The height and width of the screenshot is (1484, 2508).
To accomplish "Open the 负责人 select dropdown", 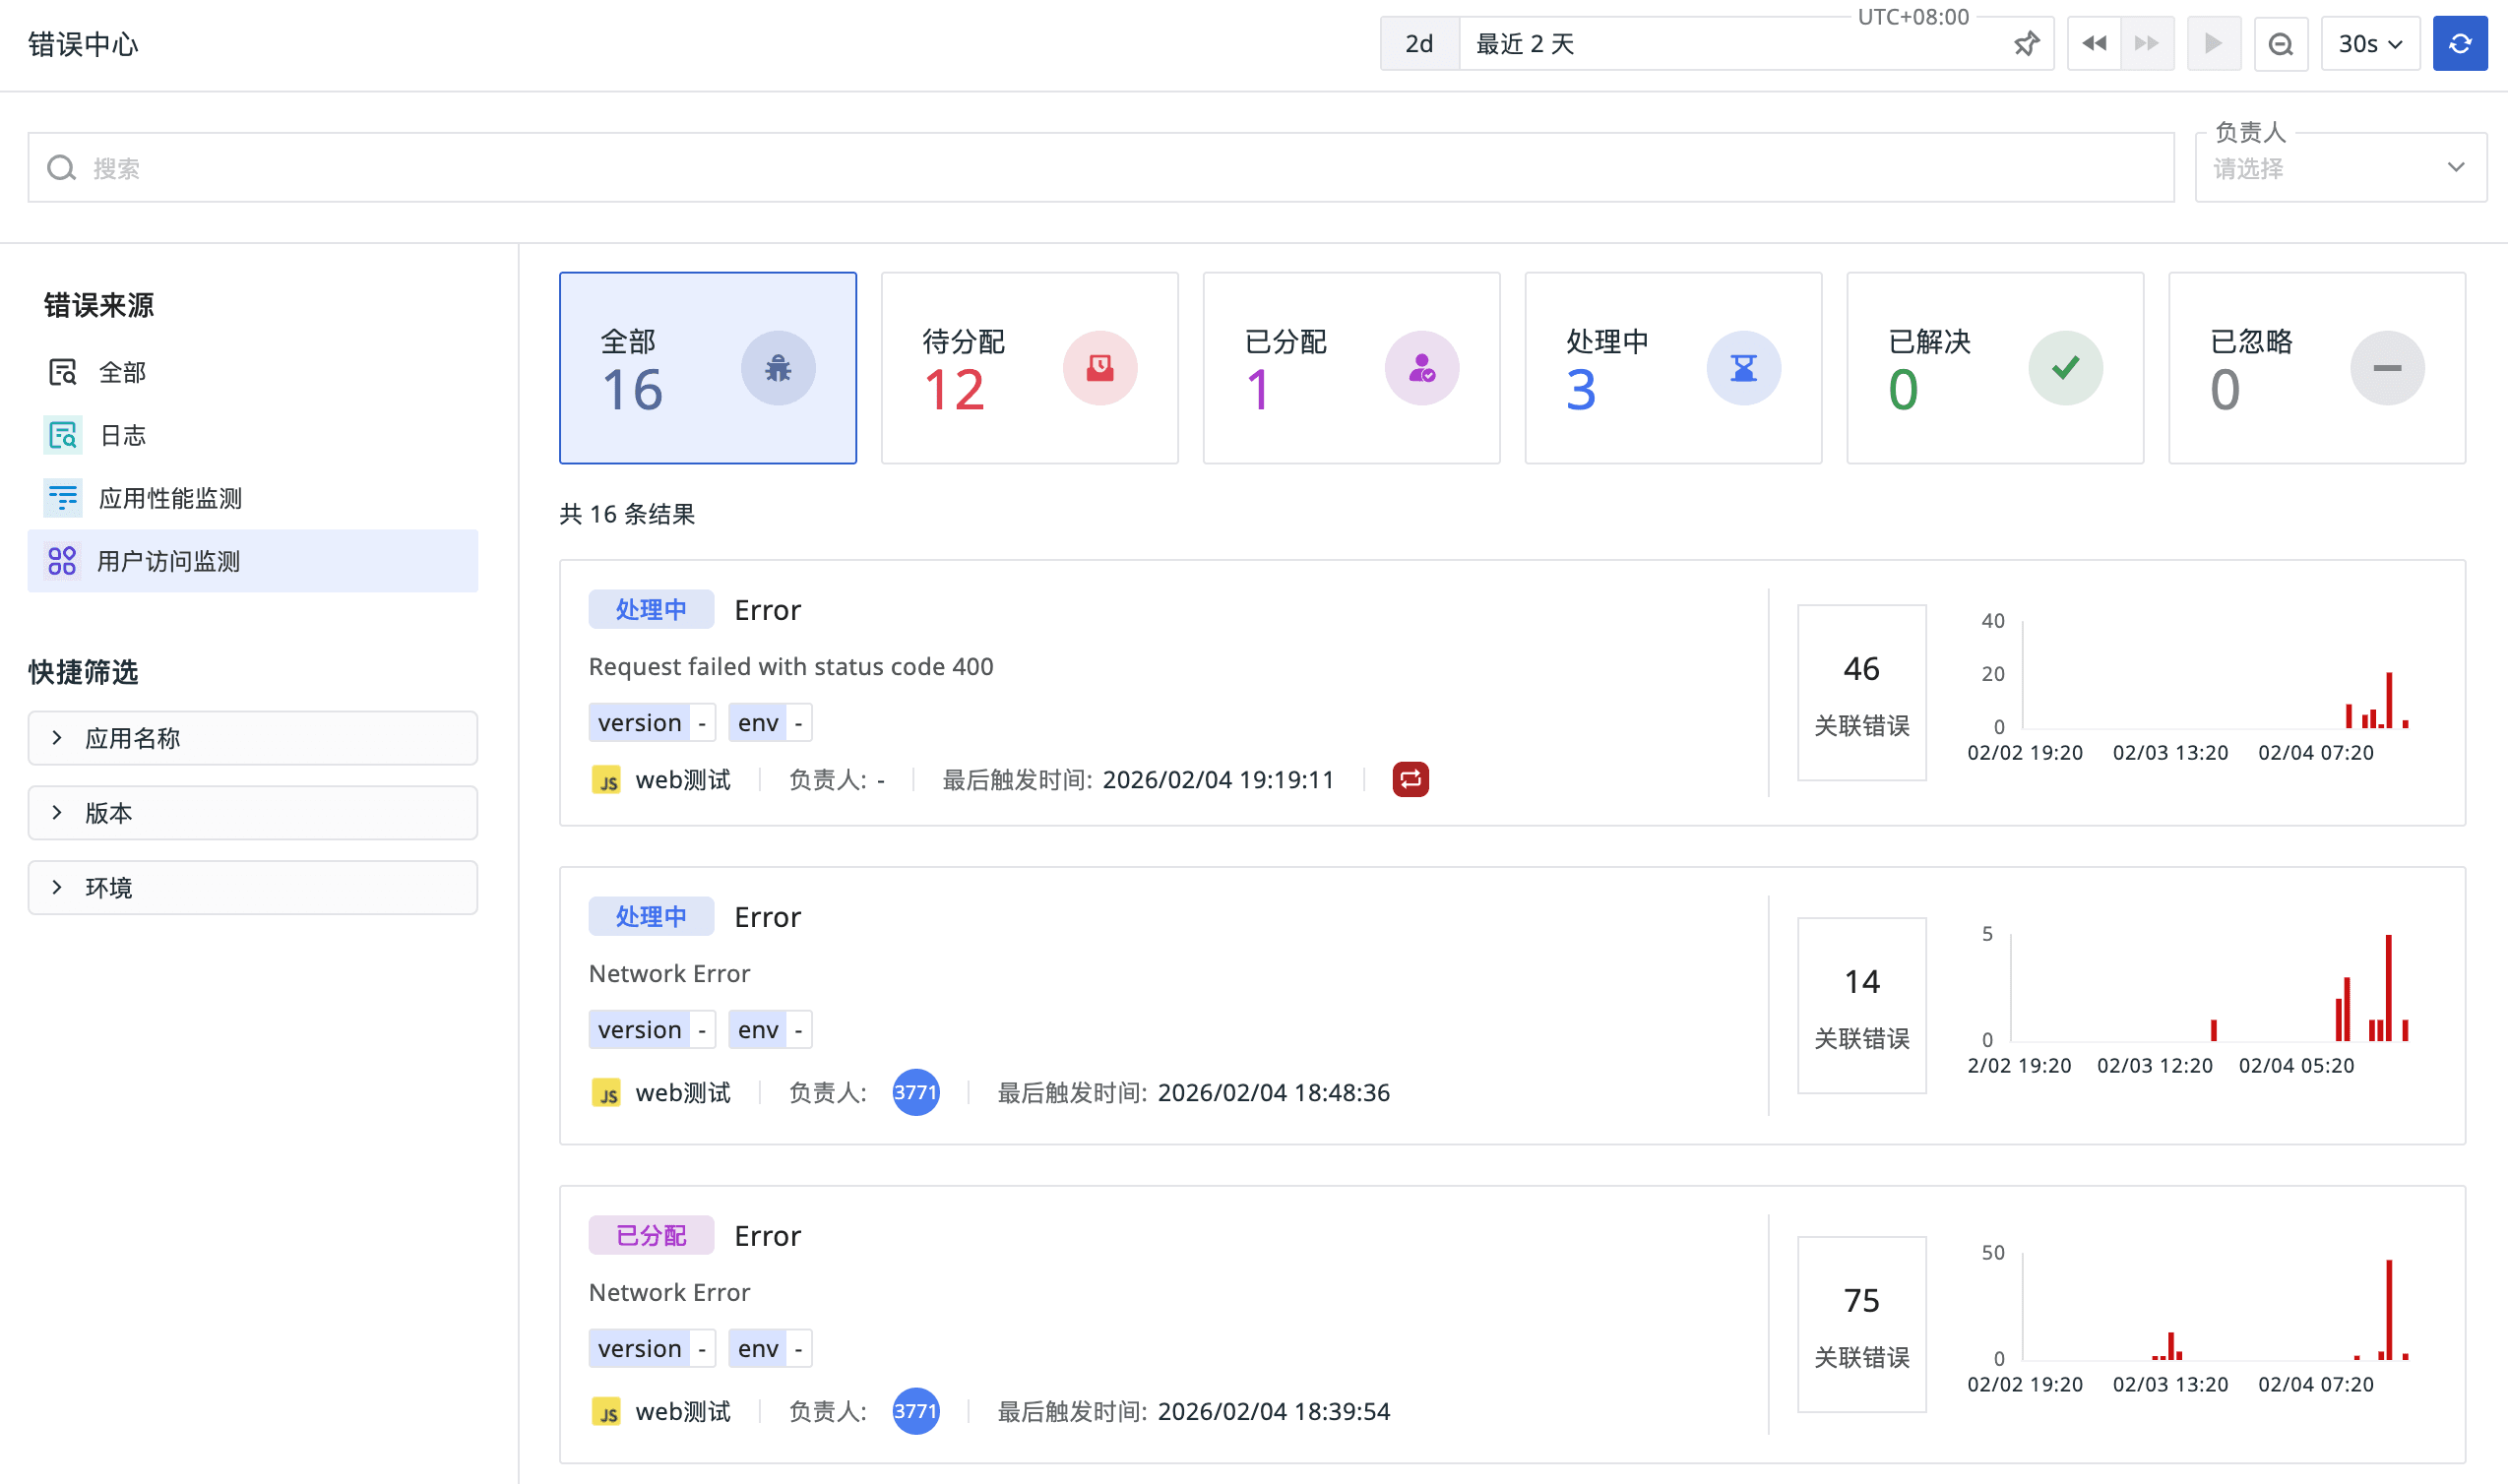I will click(2339, 168).
